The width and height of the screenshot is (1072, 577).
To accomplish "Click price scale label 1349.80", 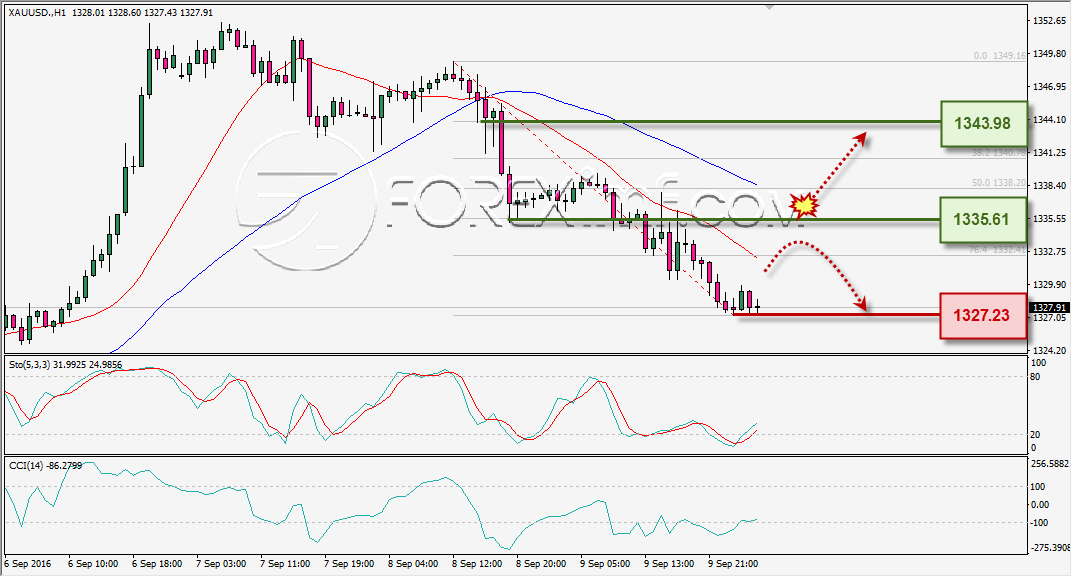I will 1049,53.
